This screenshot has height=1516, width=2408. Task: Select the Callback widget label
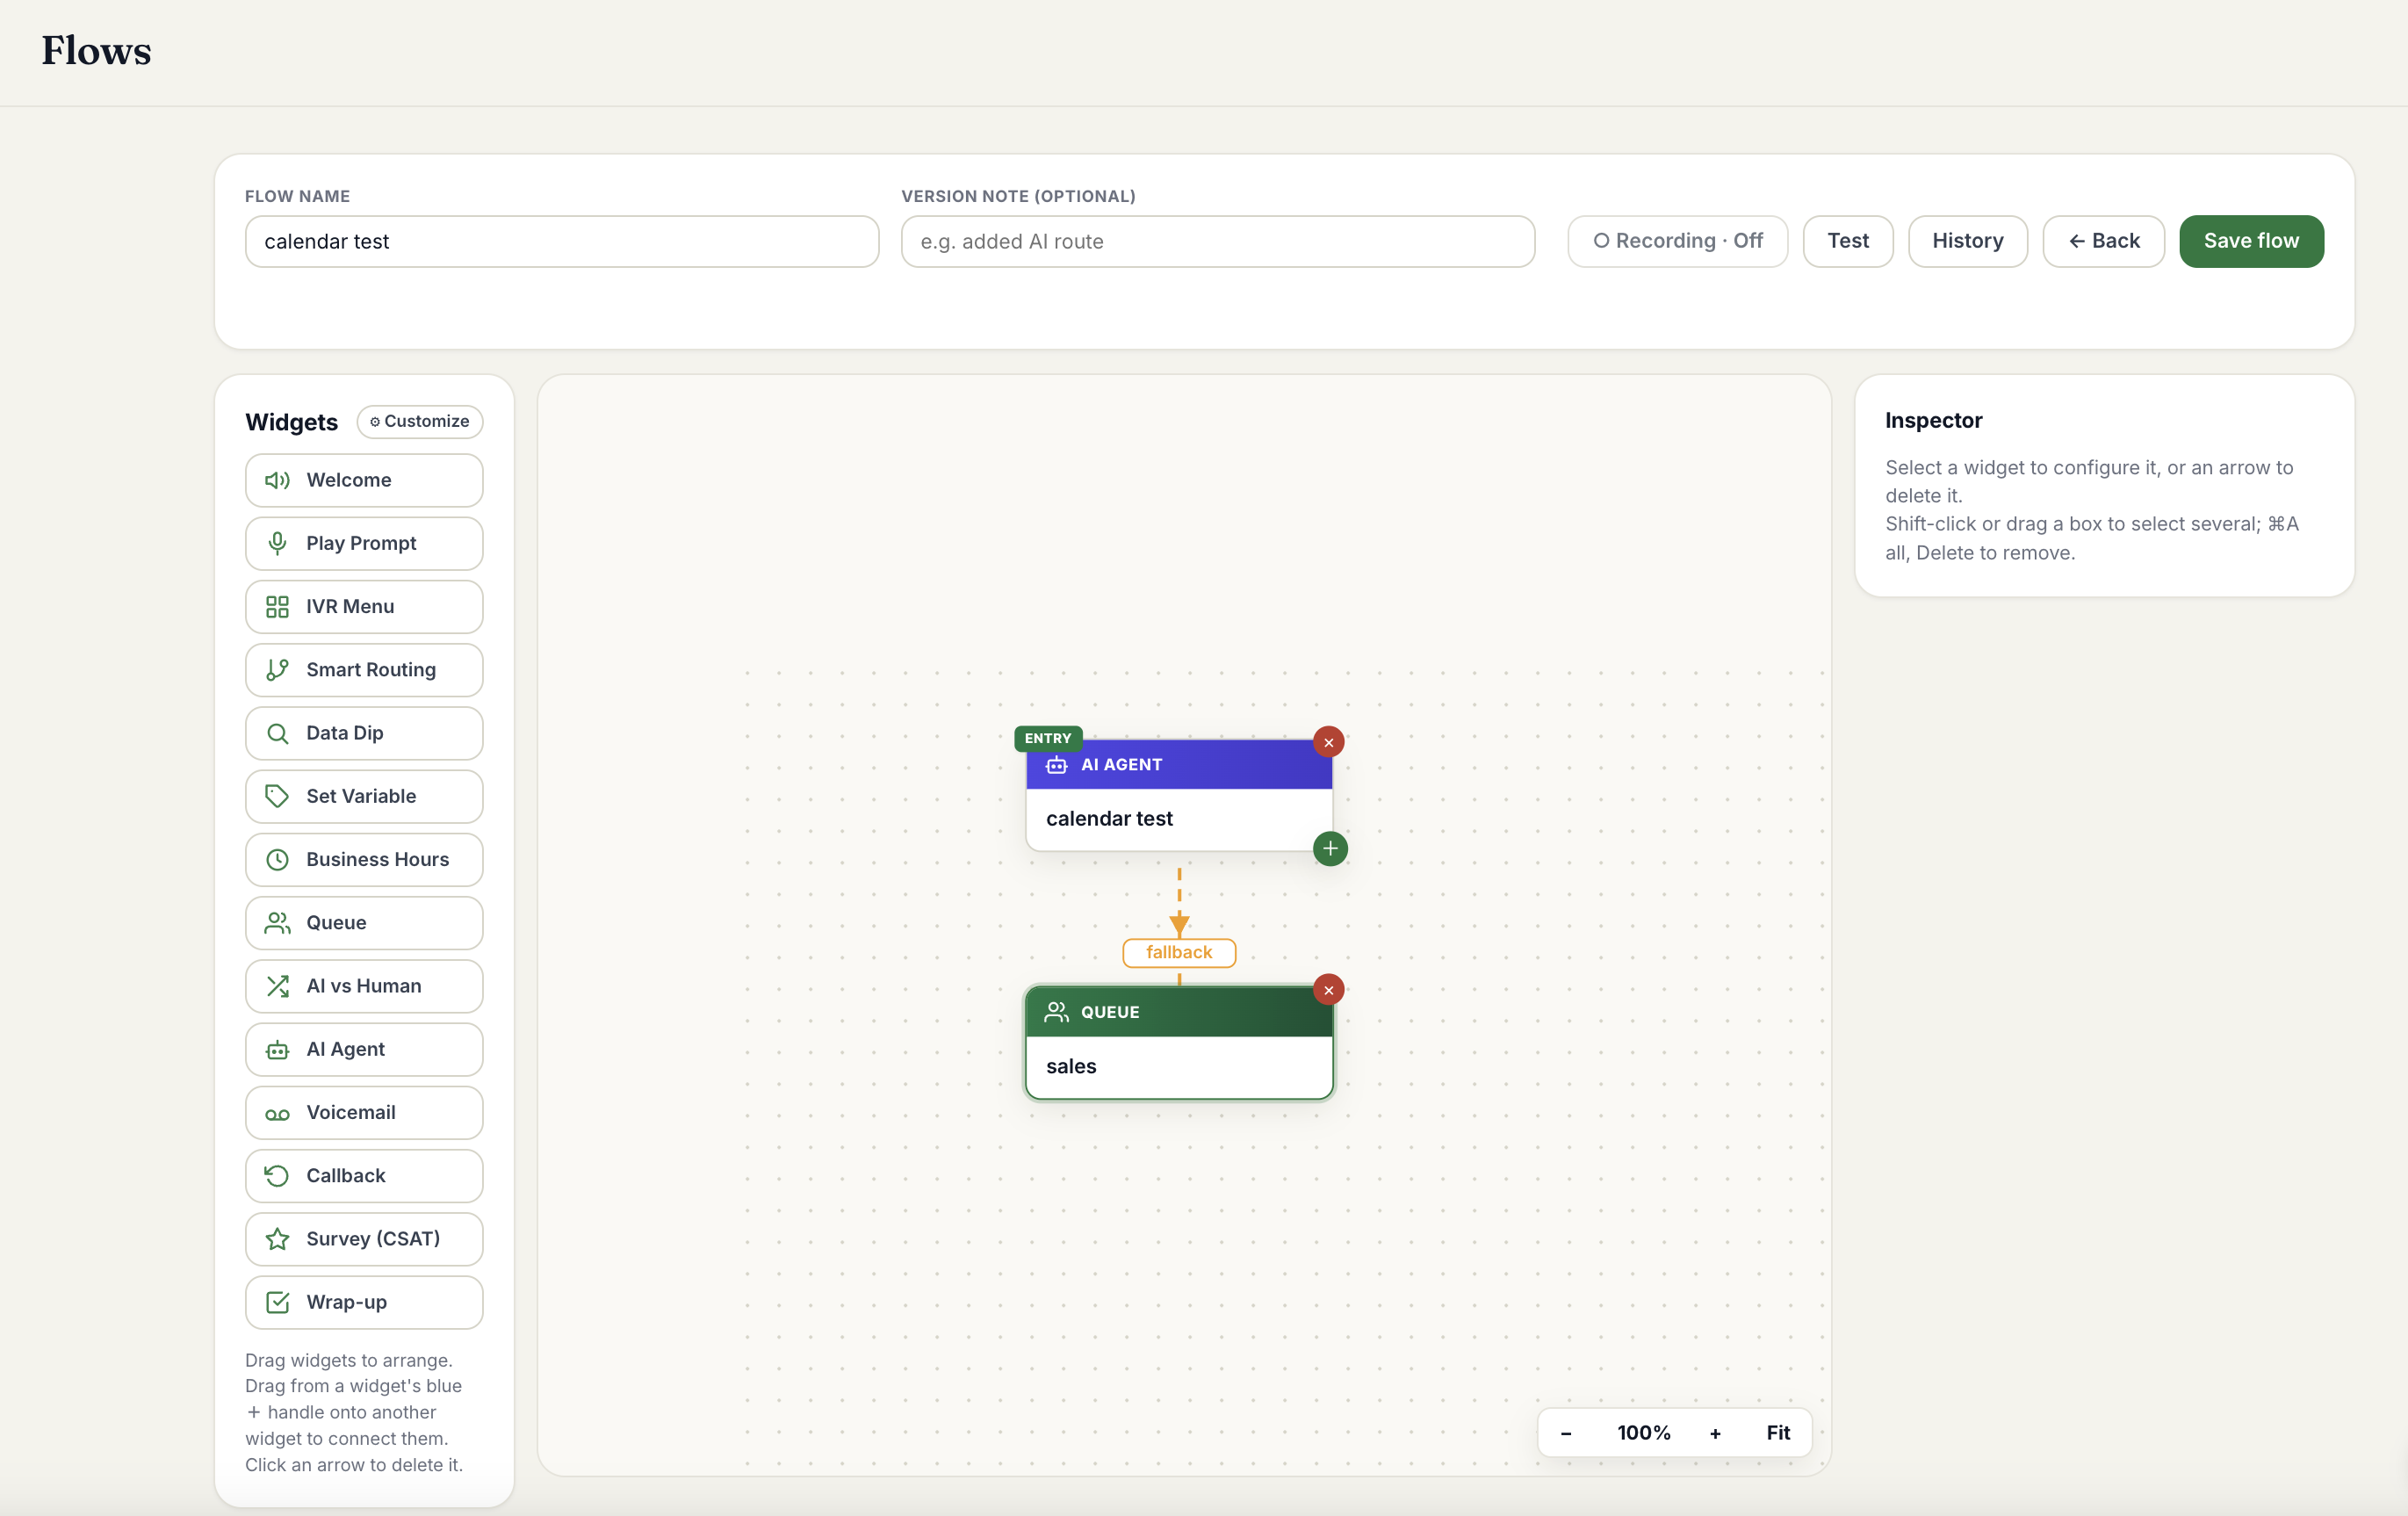[346, 1176]
